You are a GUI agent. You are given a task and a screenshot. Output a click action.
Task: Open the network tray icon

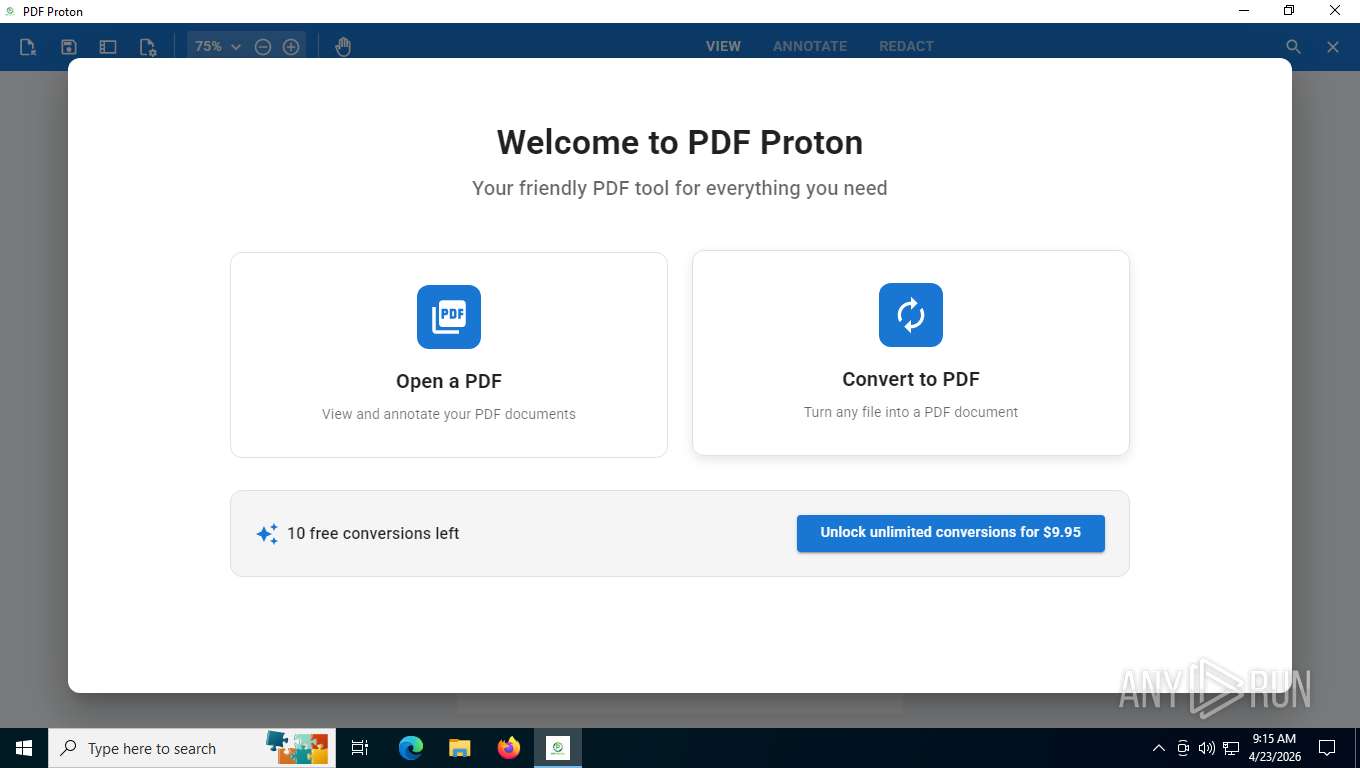click(1231, 748)
